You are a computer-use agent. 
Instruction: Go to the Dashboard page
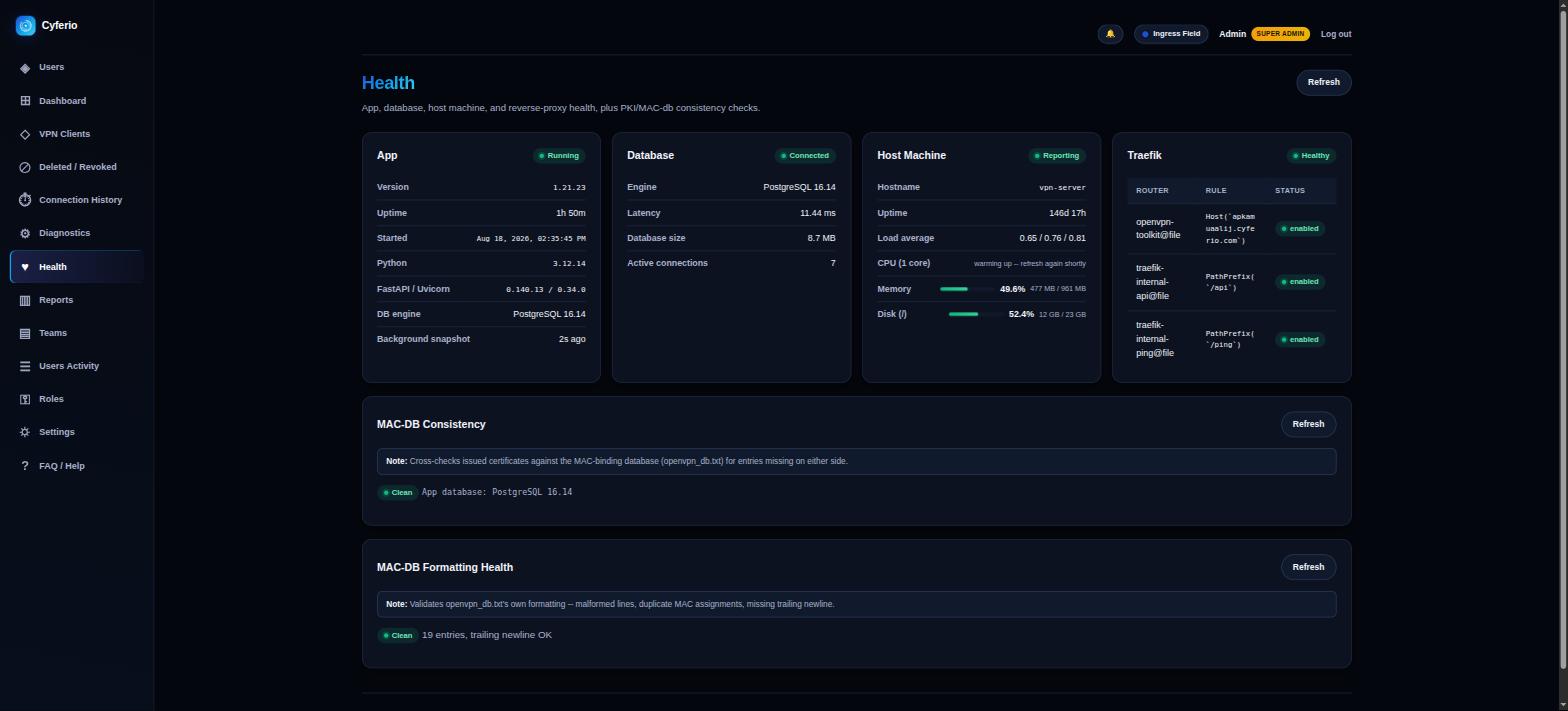[x=76, y=101]
